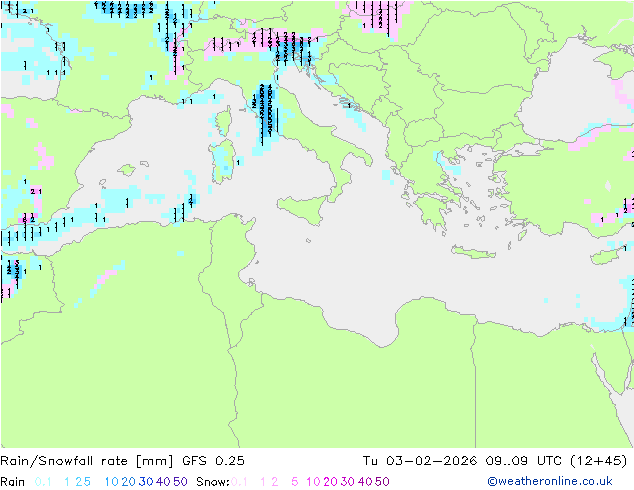Viewport: 634px width, 490px height.
Task: Pick the Snow 10 legend value
Action: 313,482
